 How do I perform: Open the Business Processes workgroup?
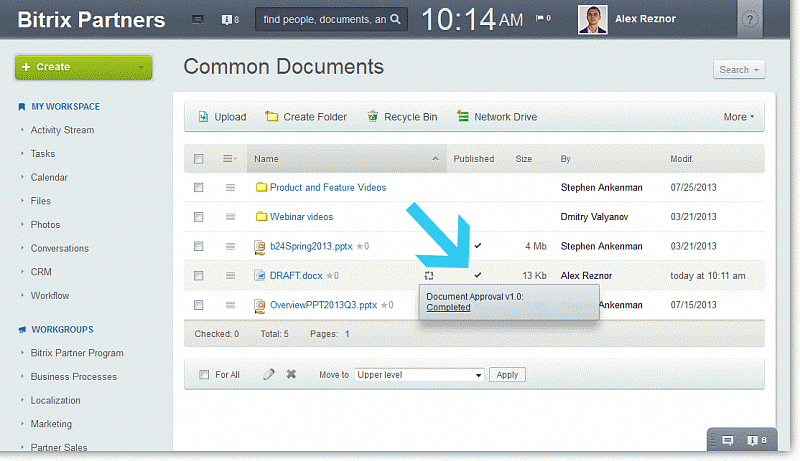click(73, 377)
